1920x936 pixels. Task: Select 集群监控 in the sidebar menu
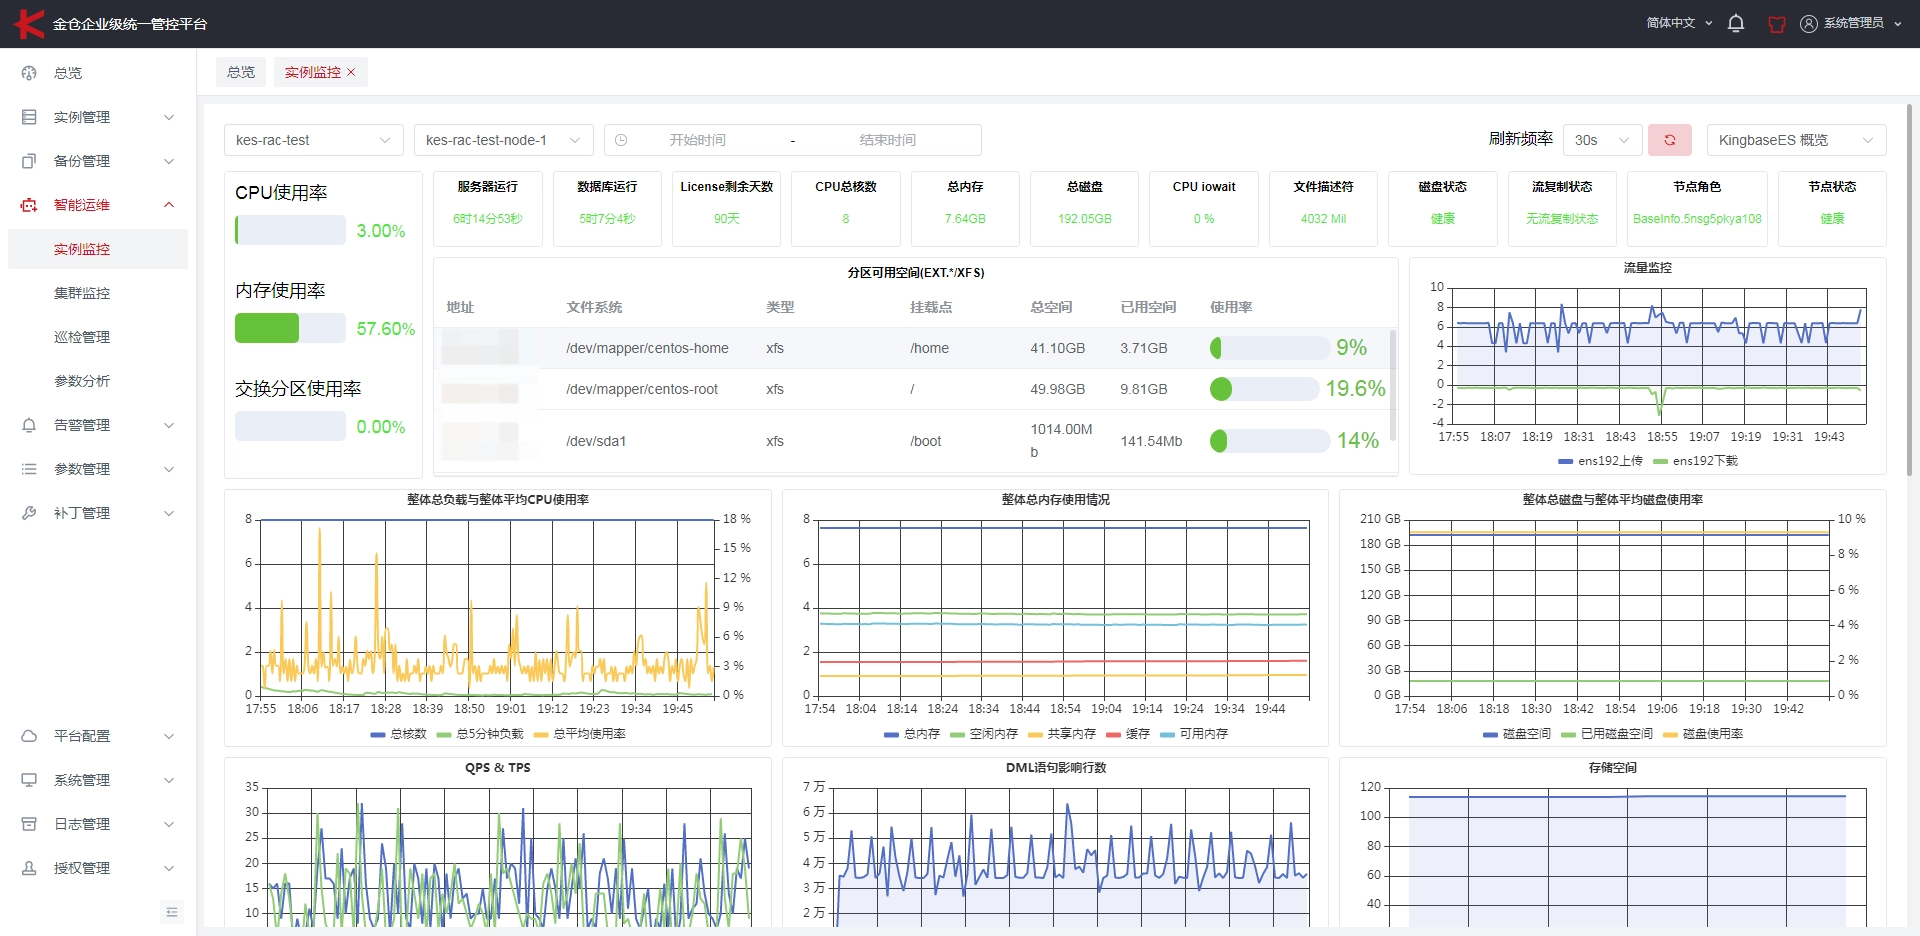(x=82, y=293)
